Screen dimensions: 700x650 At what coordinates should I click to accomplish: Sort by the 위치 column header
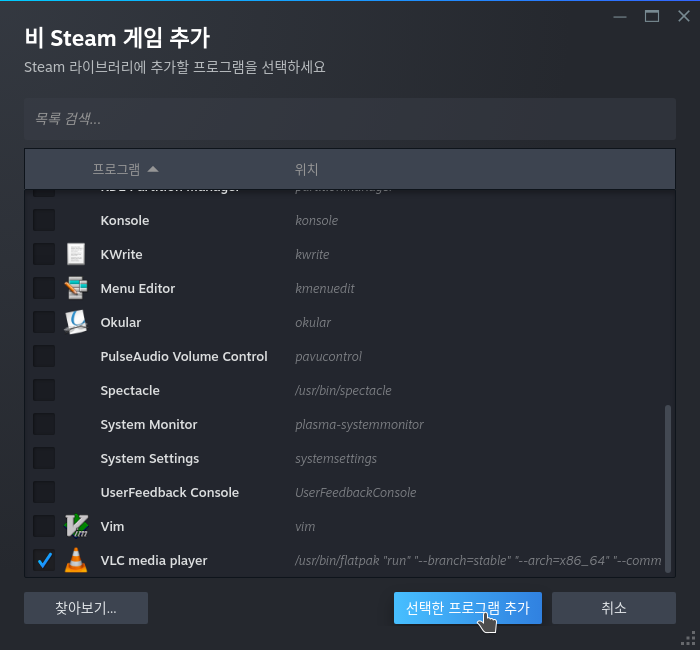(x=306, y=169)
